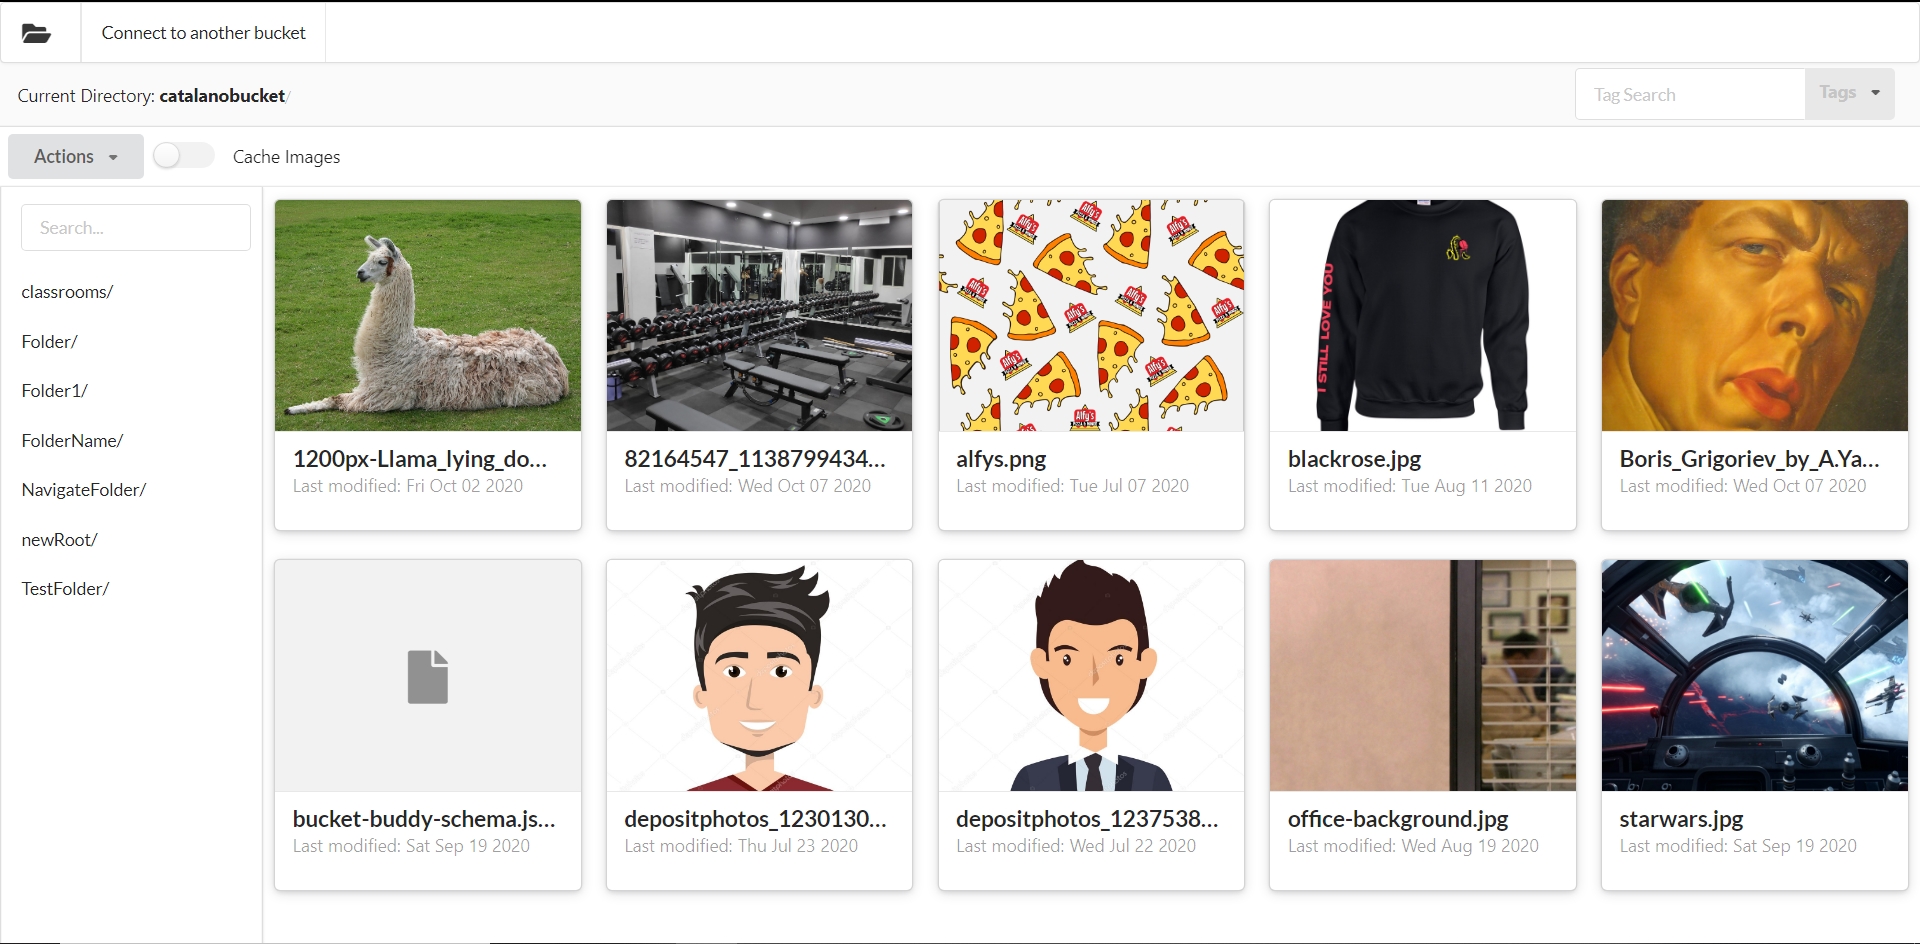The width and height of the screenshot is (1920, 944).
Task: Open the classrooms/ folder
Action: pyautogui.click(x=67, y=292)
